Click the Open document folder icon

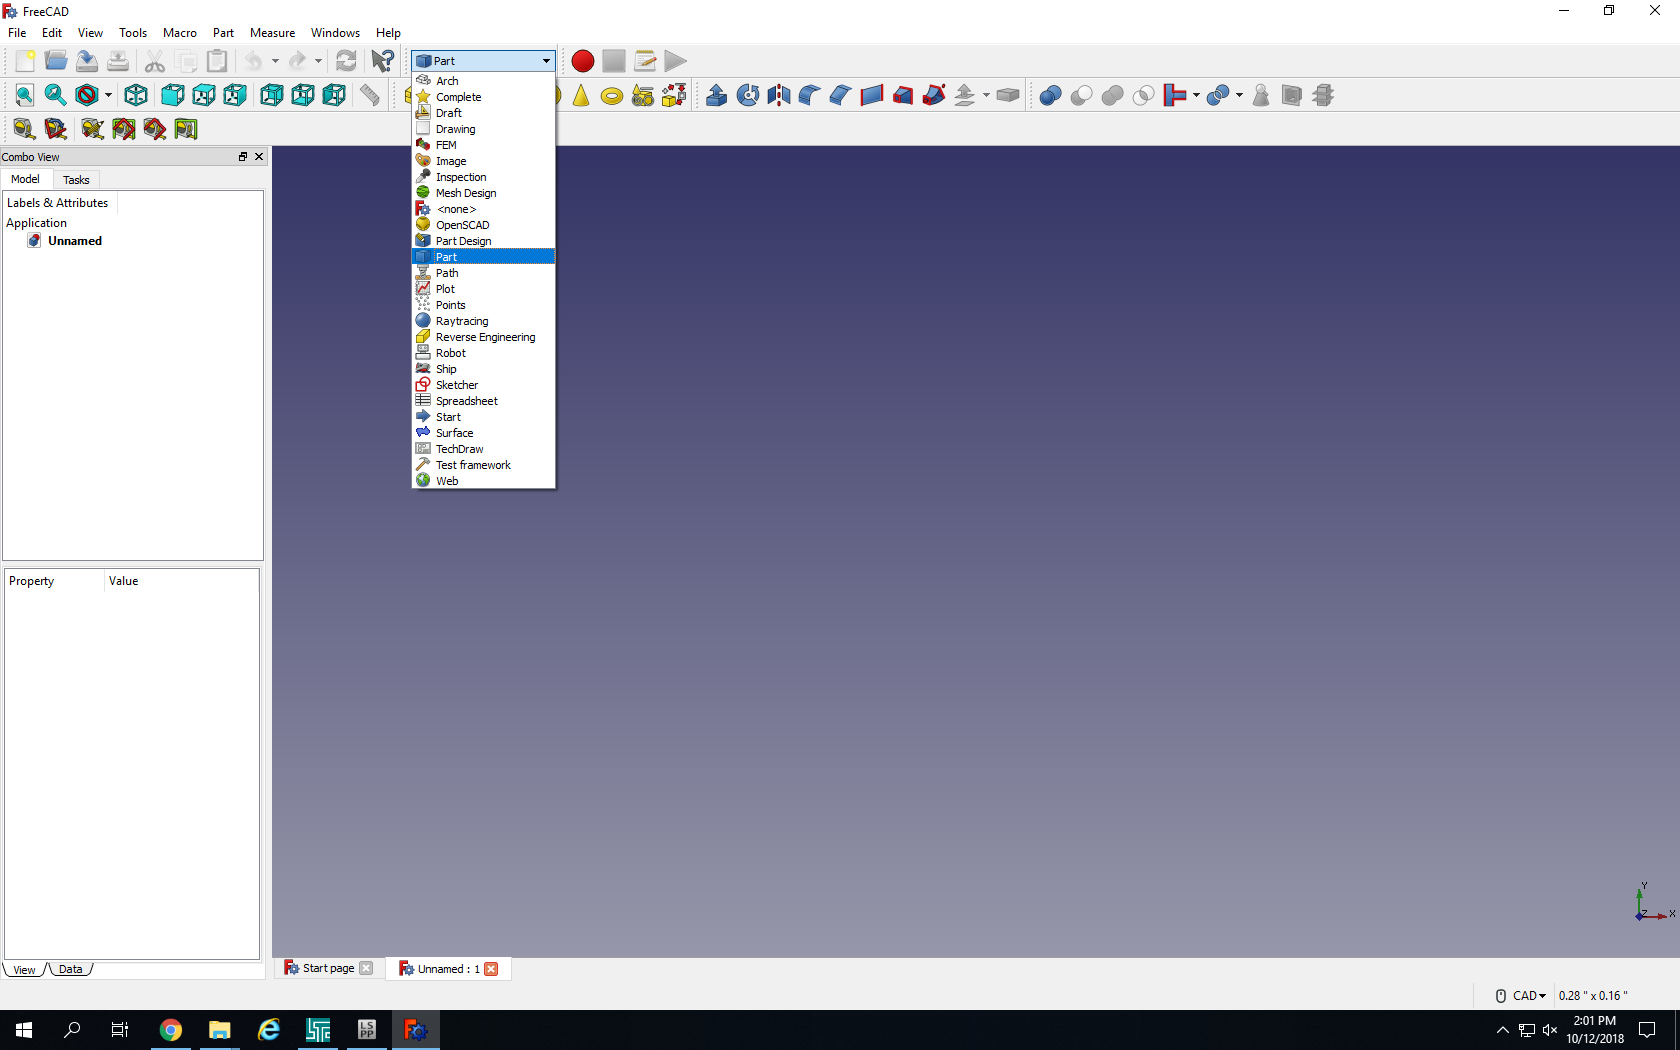pyautogui.click(x=56, y=61)
